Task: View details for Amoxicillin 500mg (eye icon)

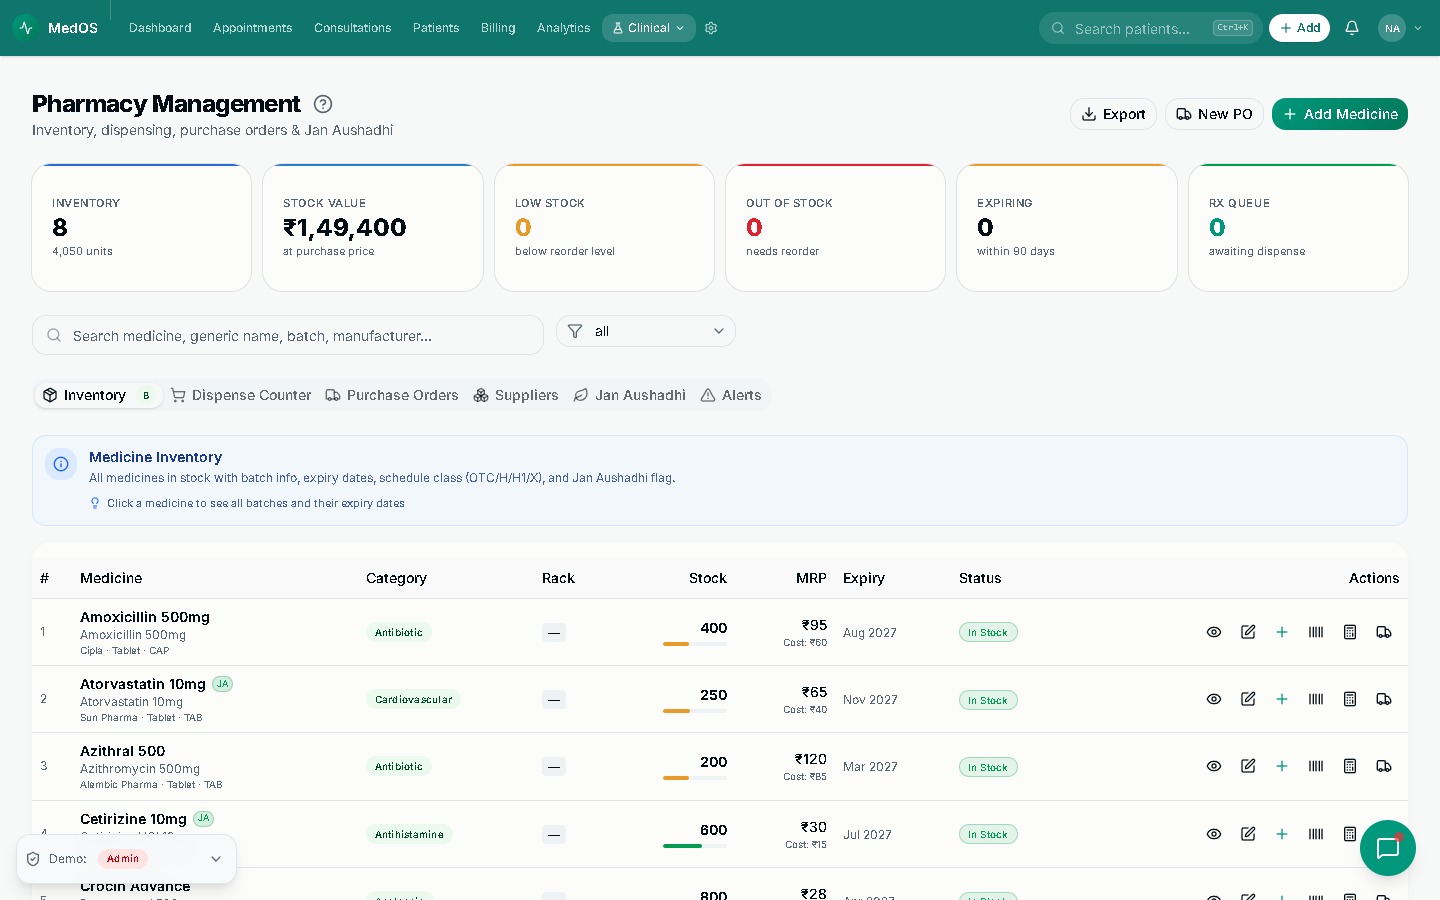Action: [x=1214, y=632]
